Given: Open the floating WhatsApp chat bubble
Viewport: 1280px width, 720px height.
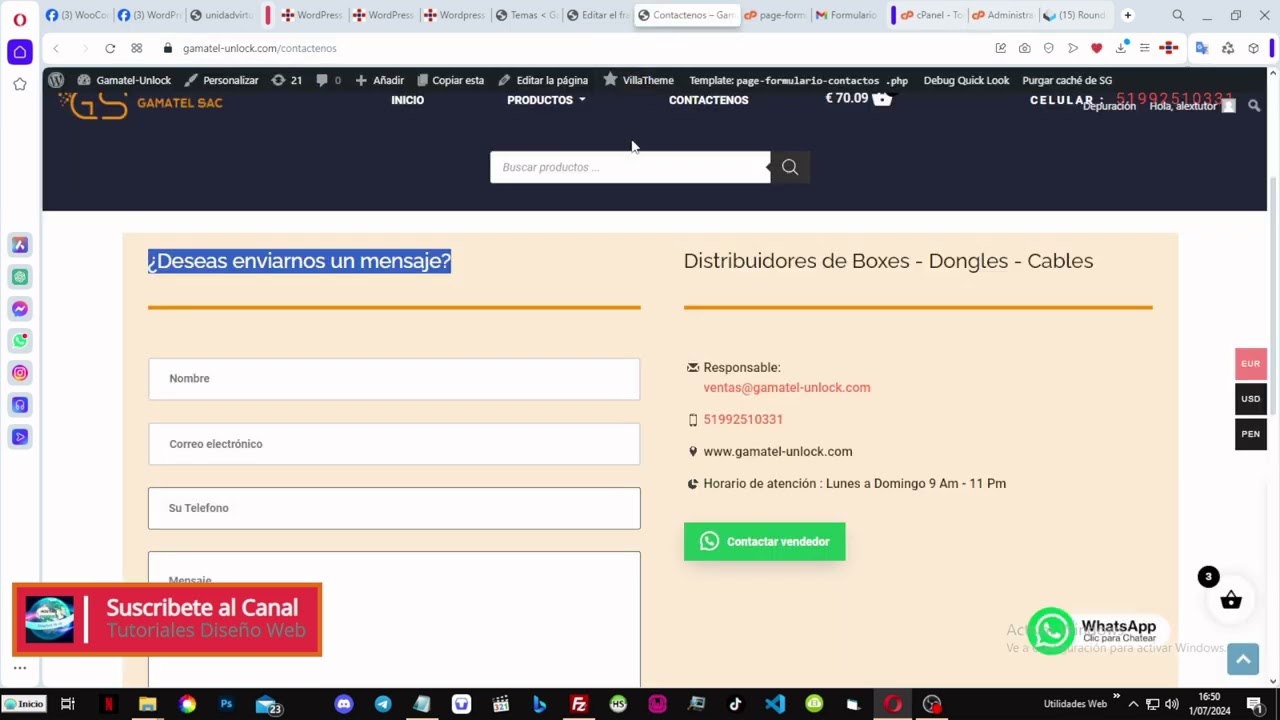Looking at the screenshot, I should [x=1051, y=631].
